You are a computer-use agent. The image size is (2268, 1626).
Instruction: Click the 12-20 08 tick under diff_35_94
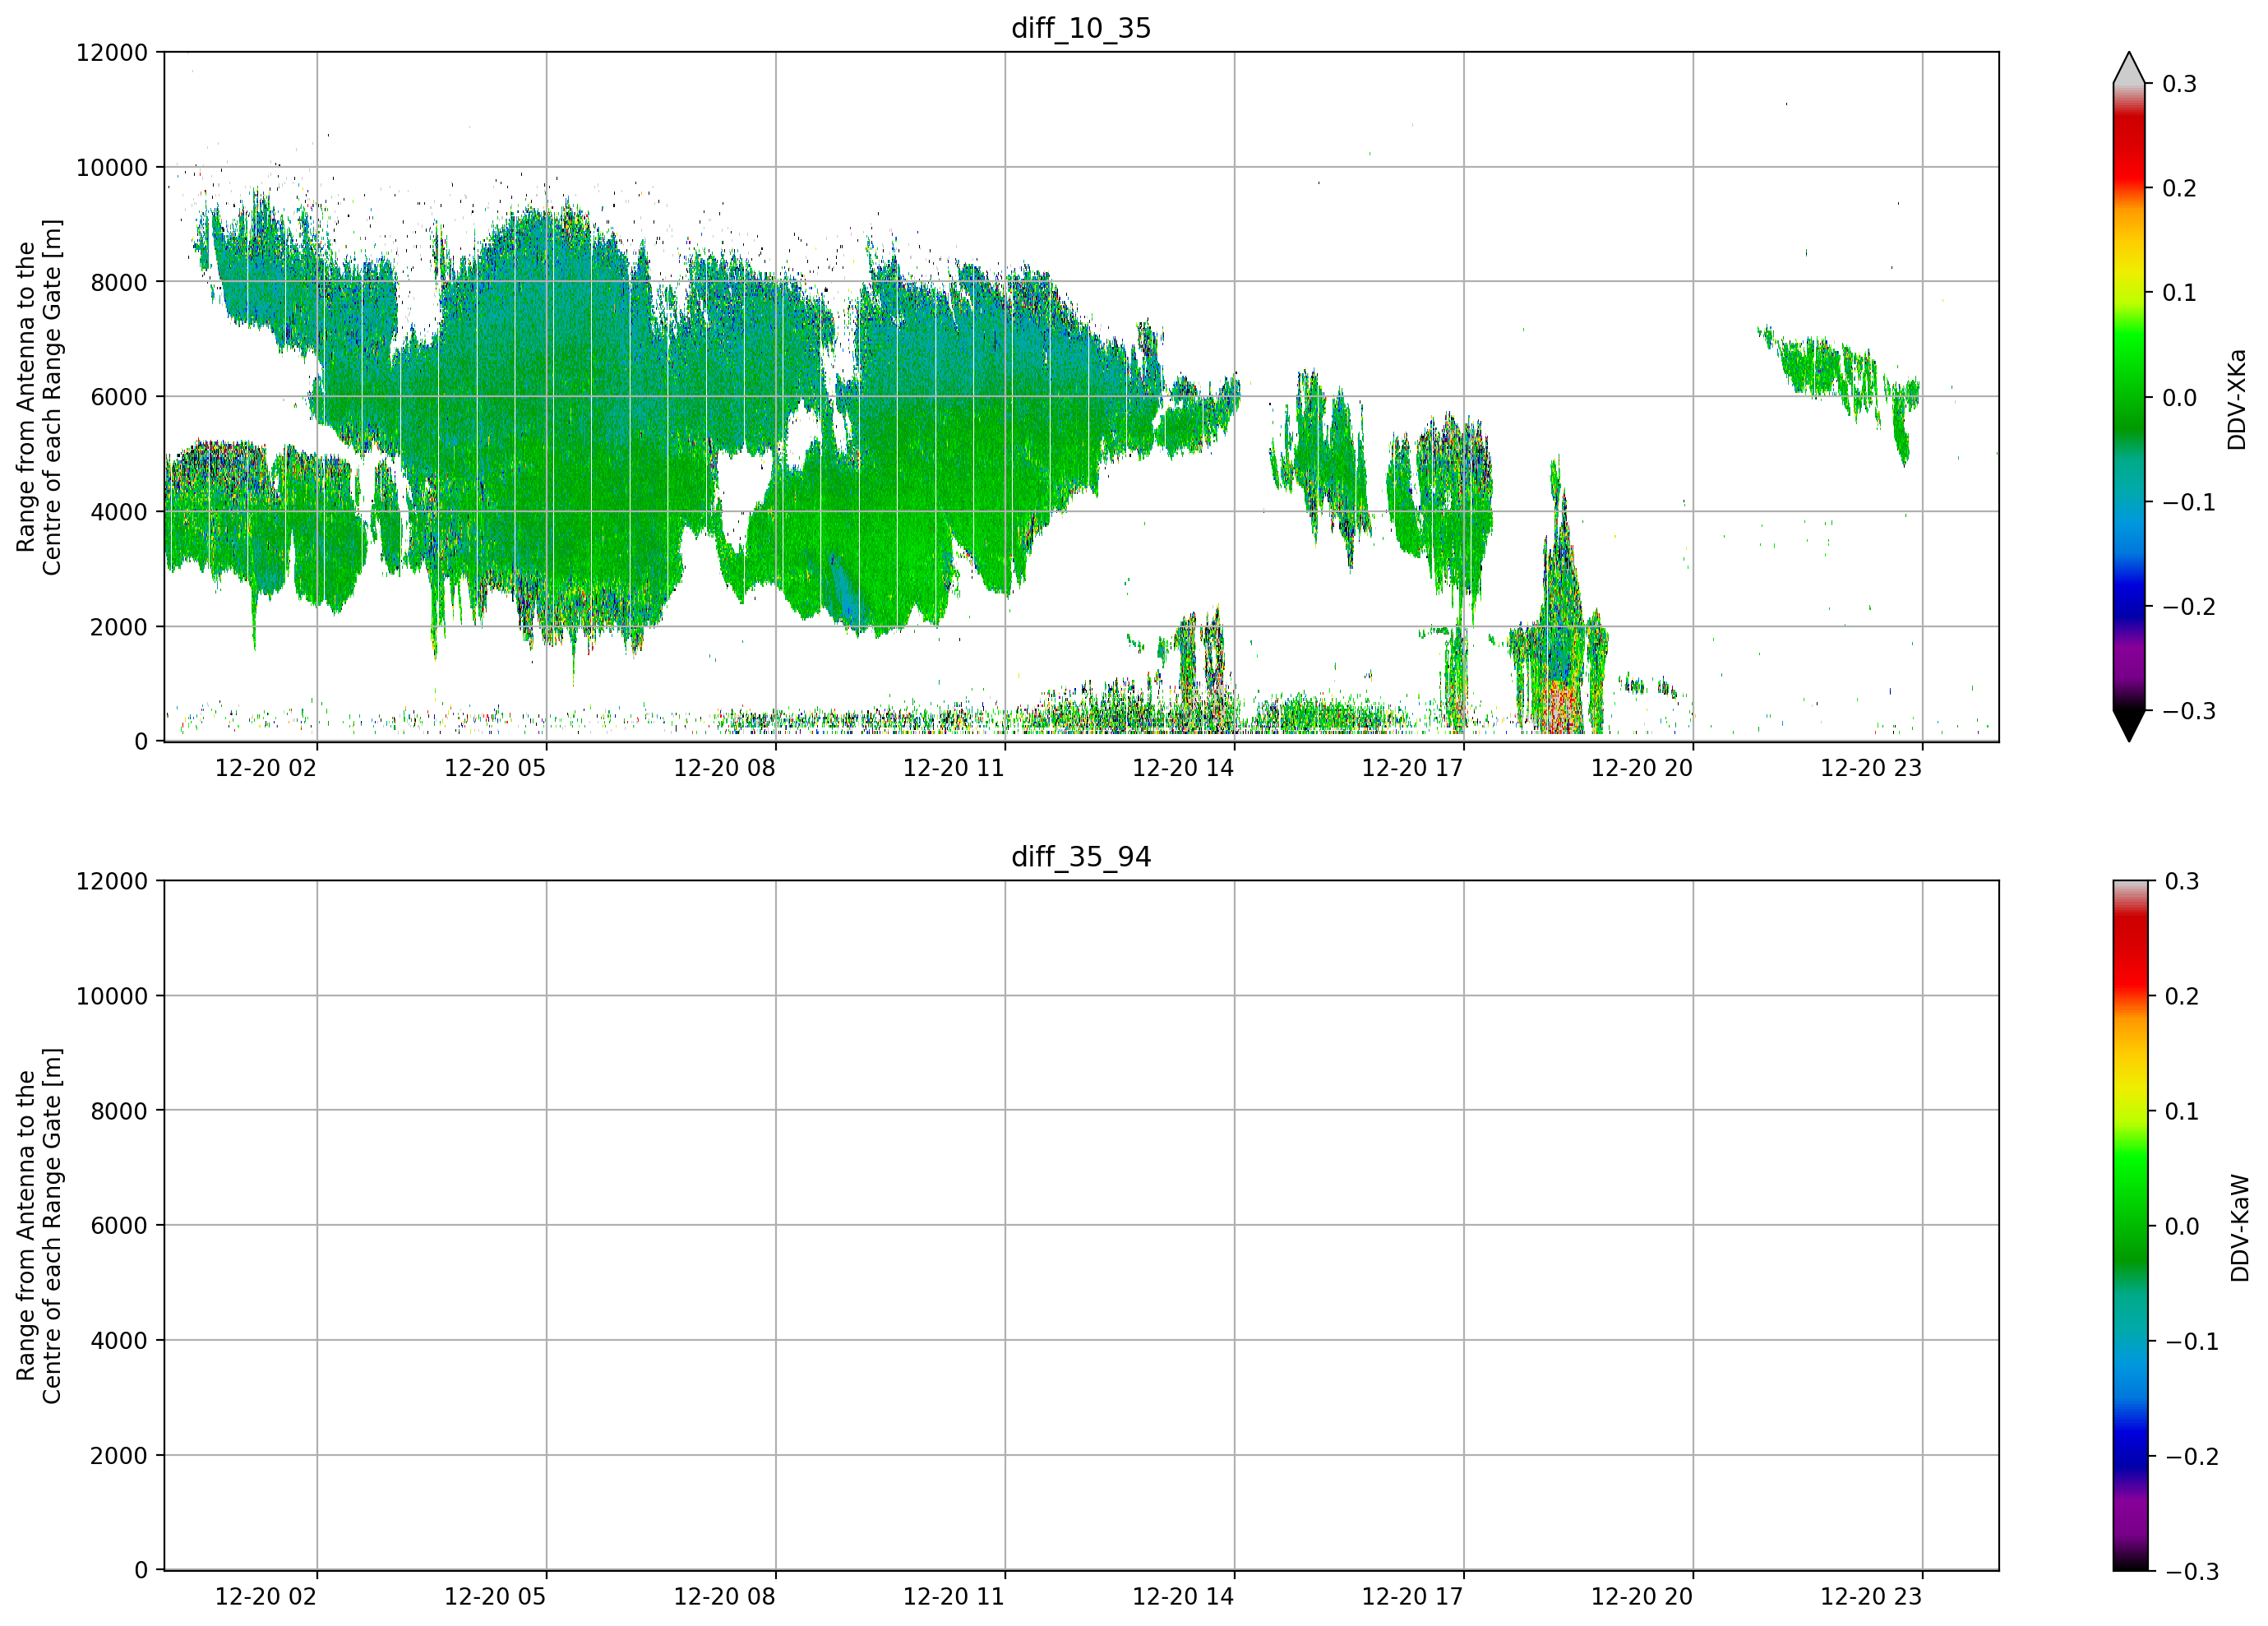(x=725, y=1597)
